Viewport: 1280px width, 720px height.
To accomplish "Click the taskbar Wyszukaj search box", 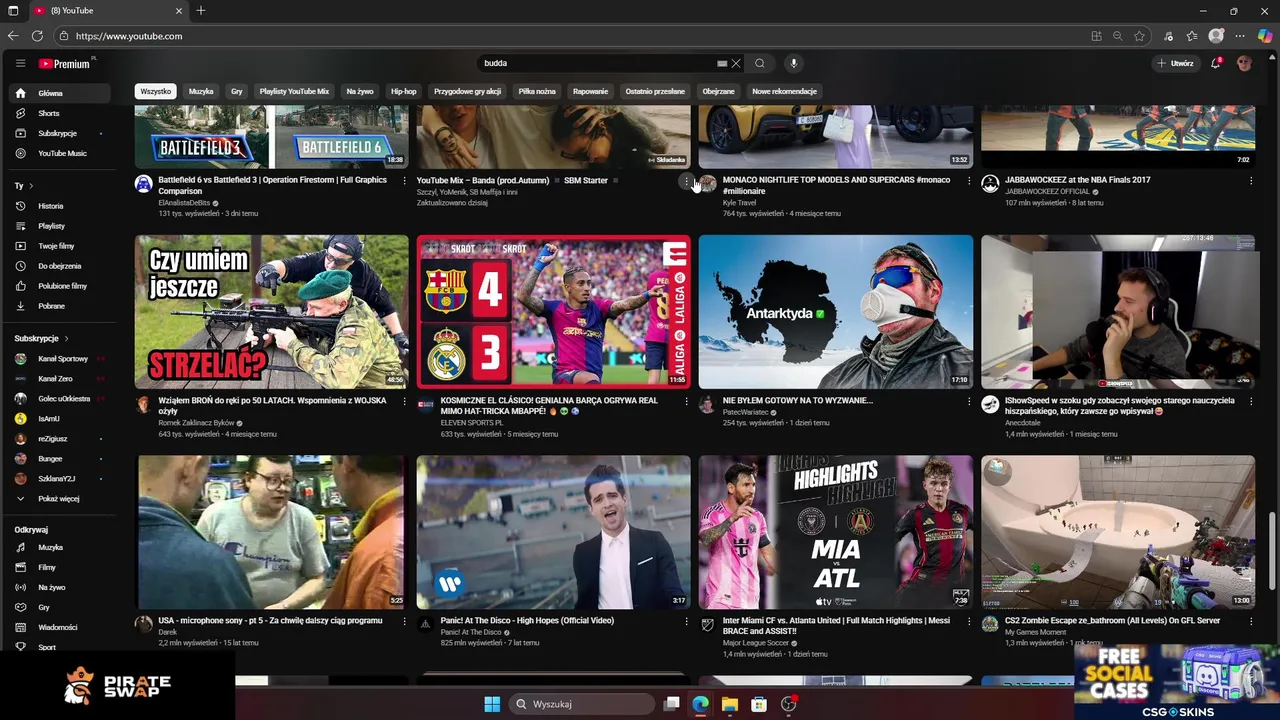I will tap(581, 704).
